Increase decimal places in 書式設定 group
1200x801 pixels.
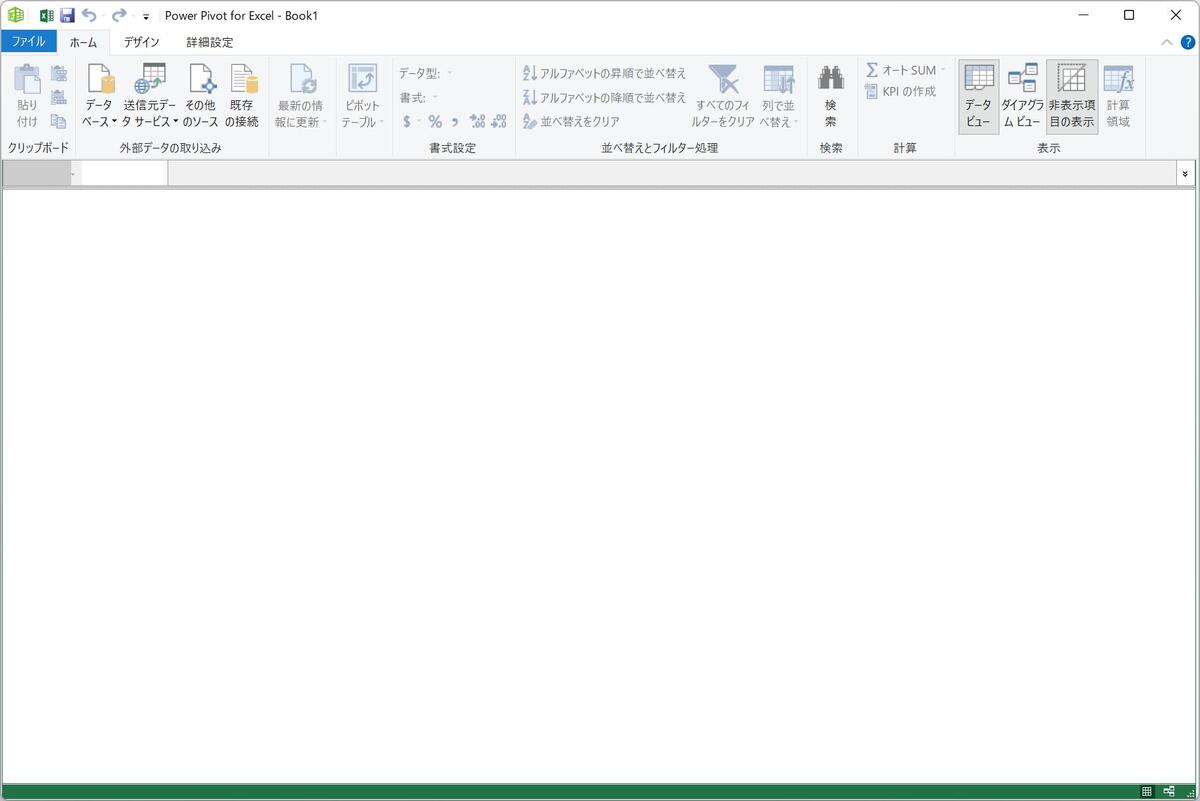tap(477, 121)
